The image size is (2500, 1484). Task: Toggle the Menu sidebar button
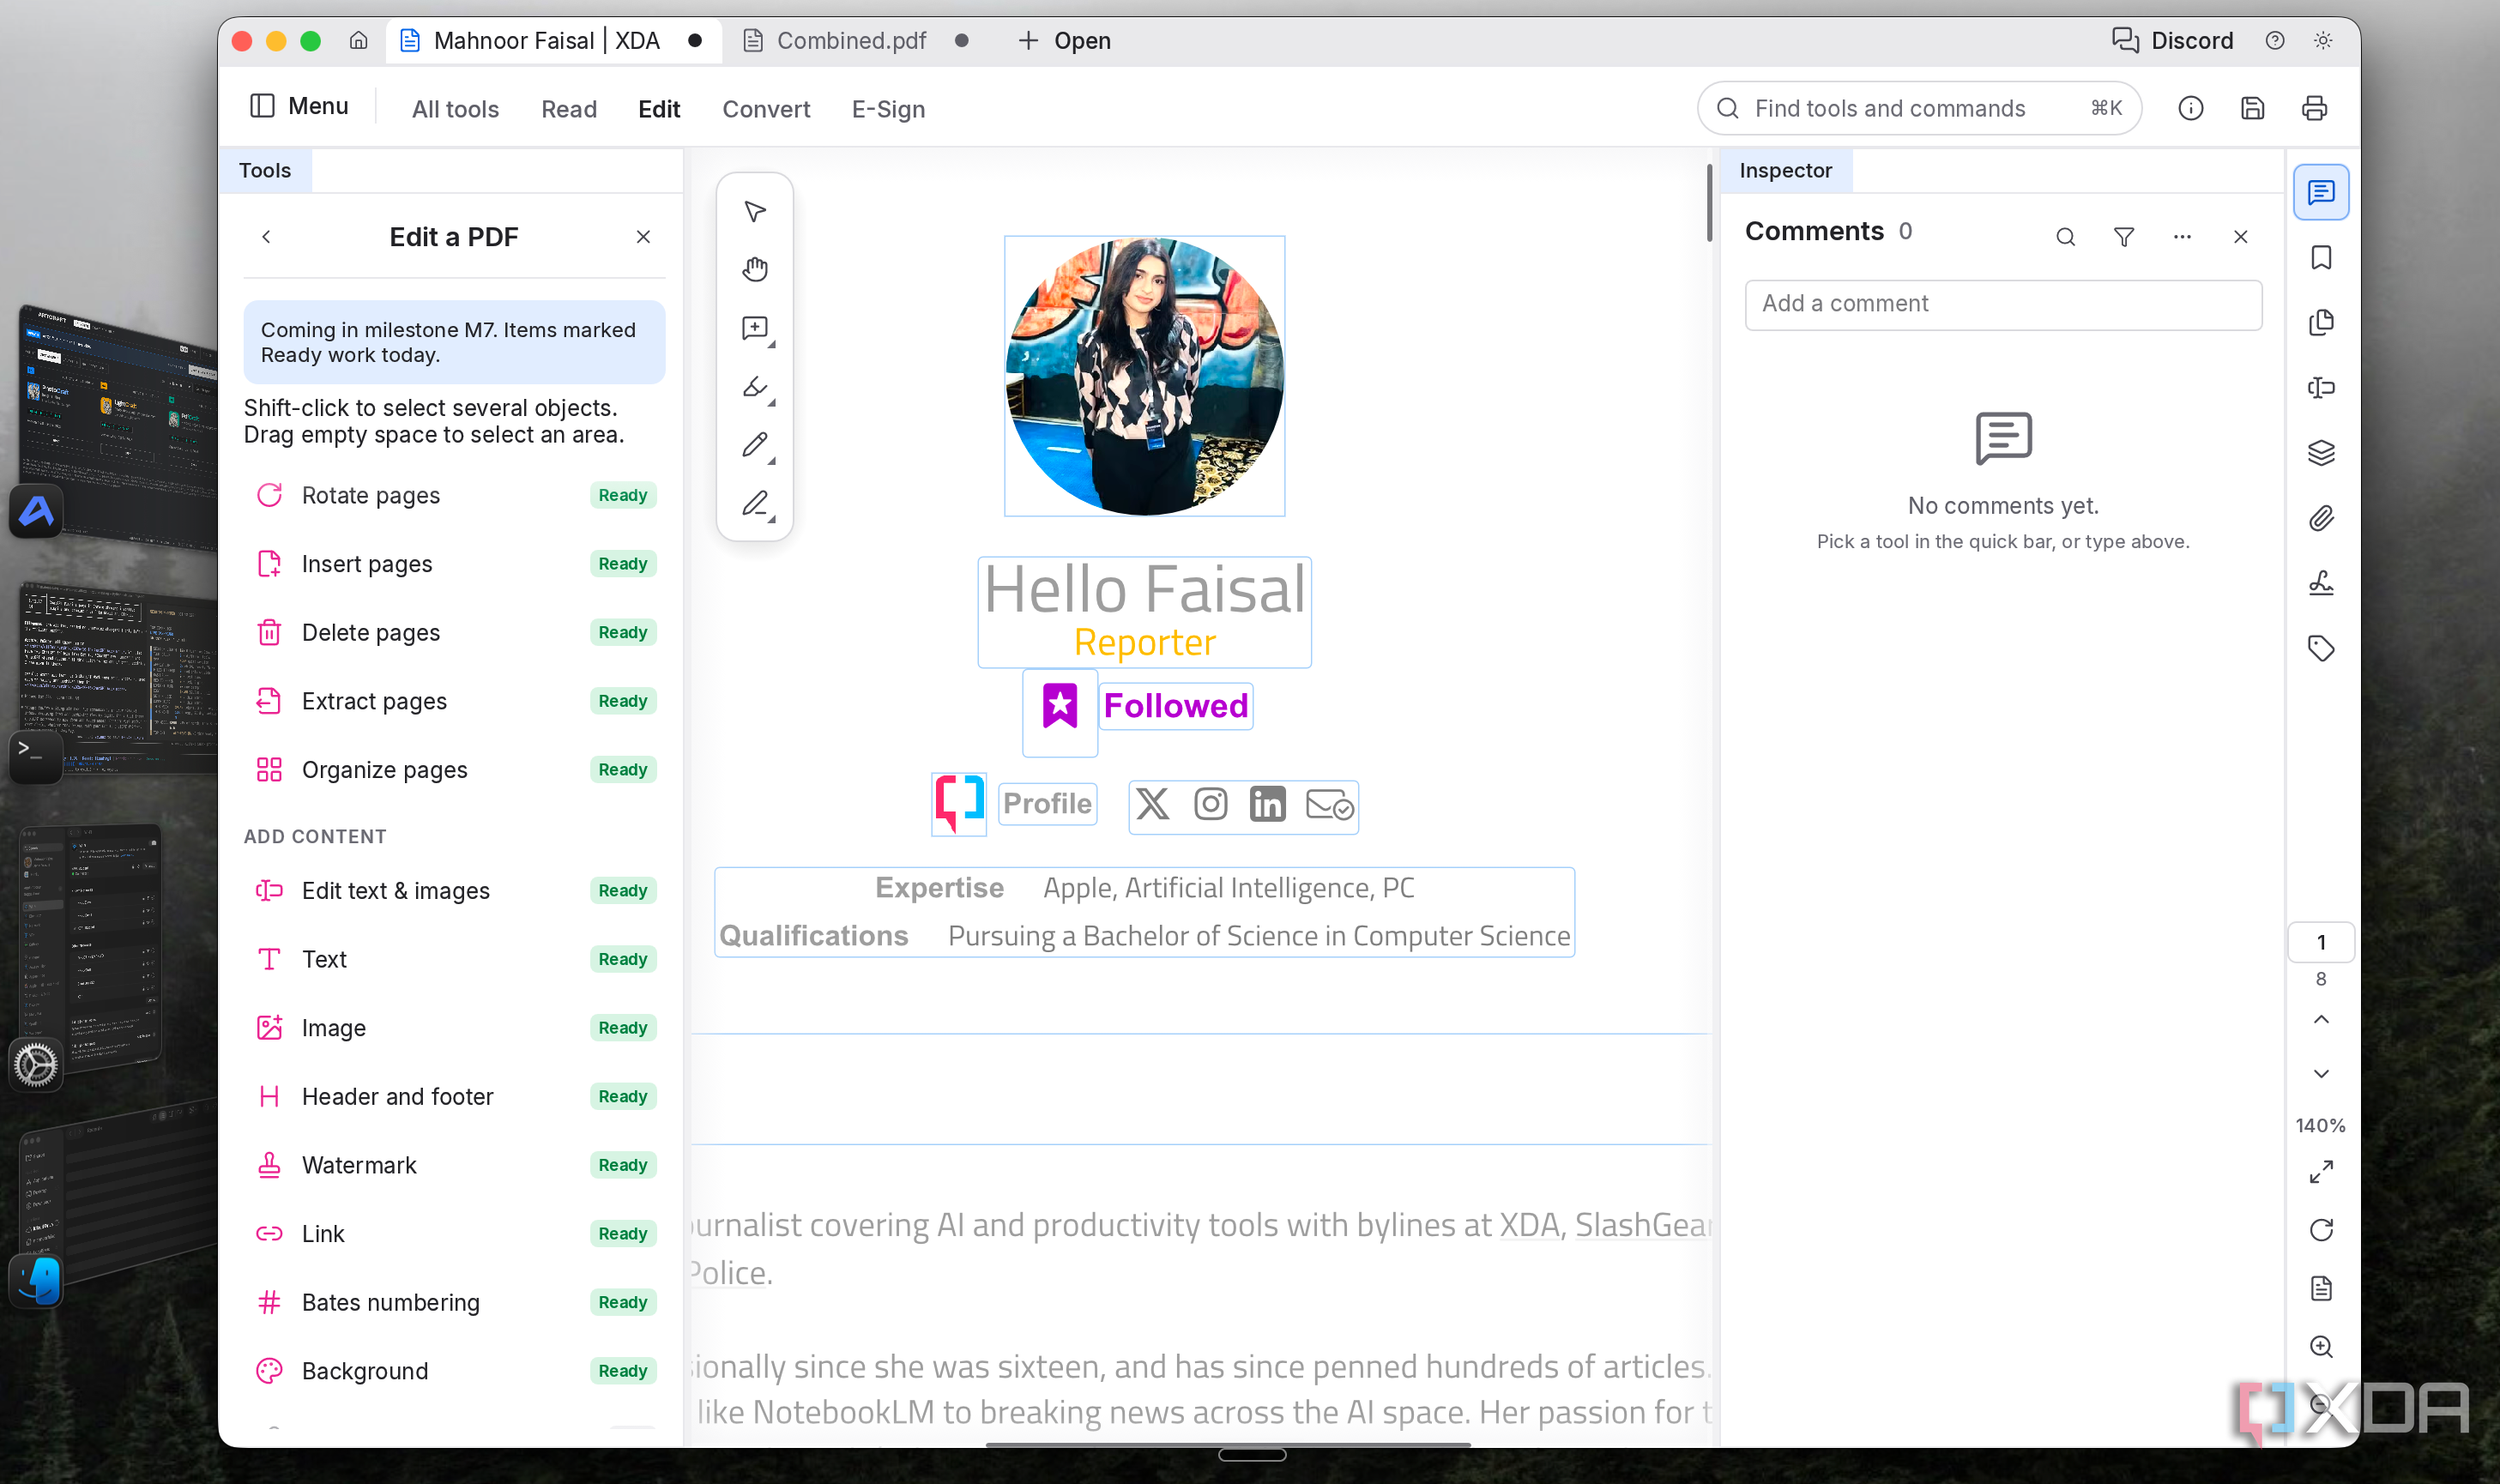(299, 106)
